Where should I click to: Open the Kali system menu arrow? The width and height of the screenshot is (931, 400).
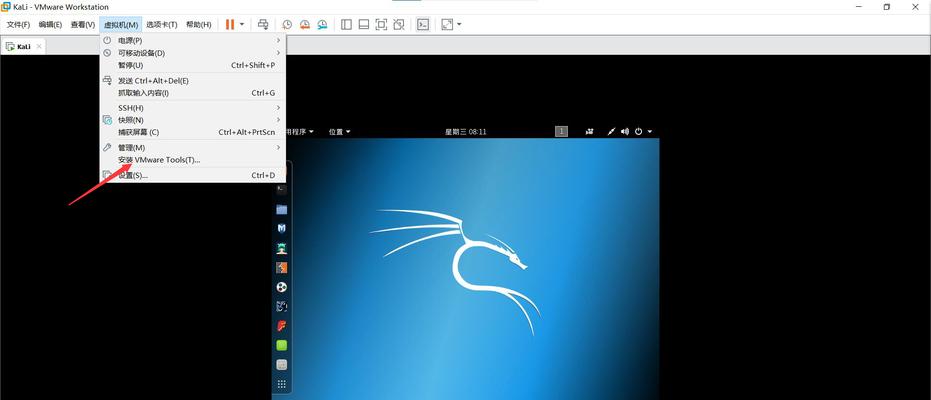[650, 132]
